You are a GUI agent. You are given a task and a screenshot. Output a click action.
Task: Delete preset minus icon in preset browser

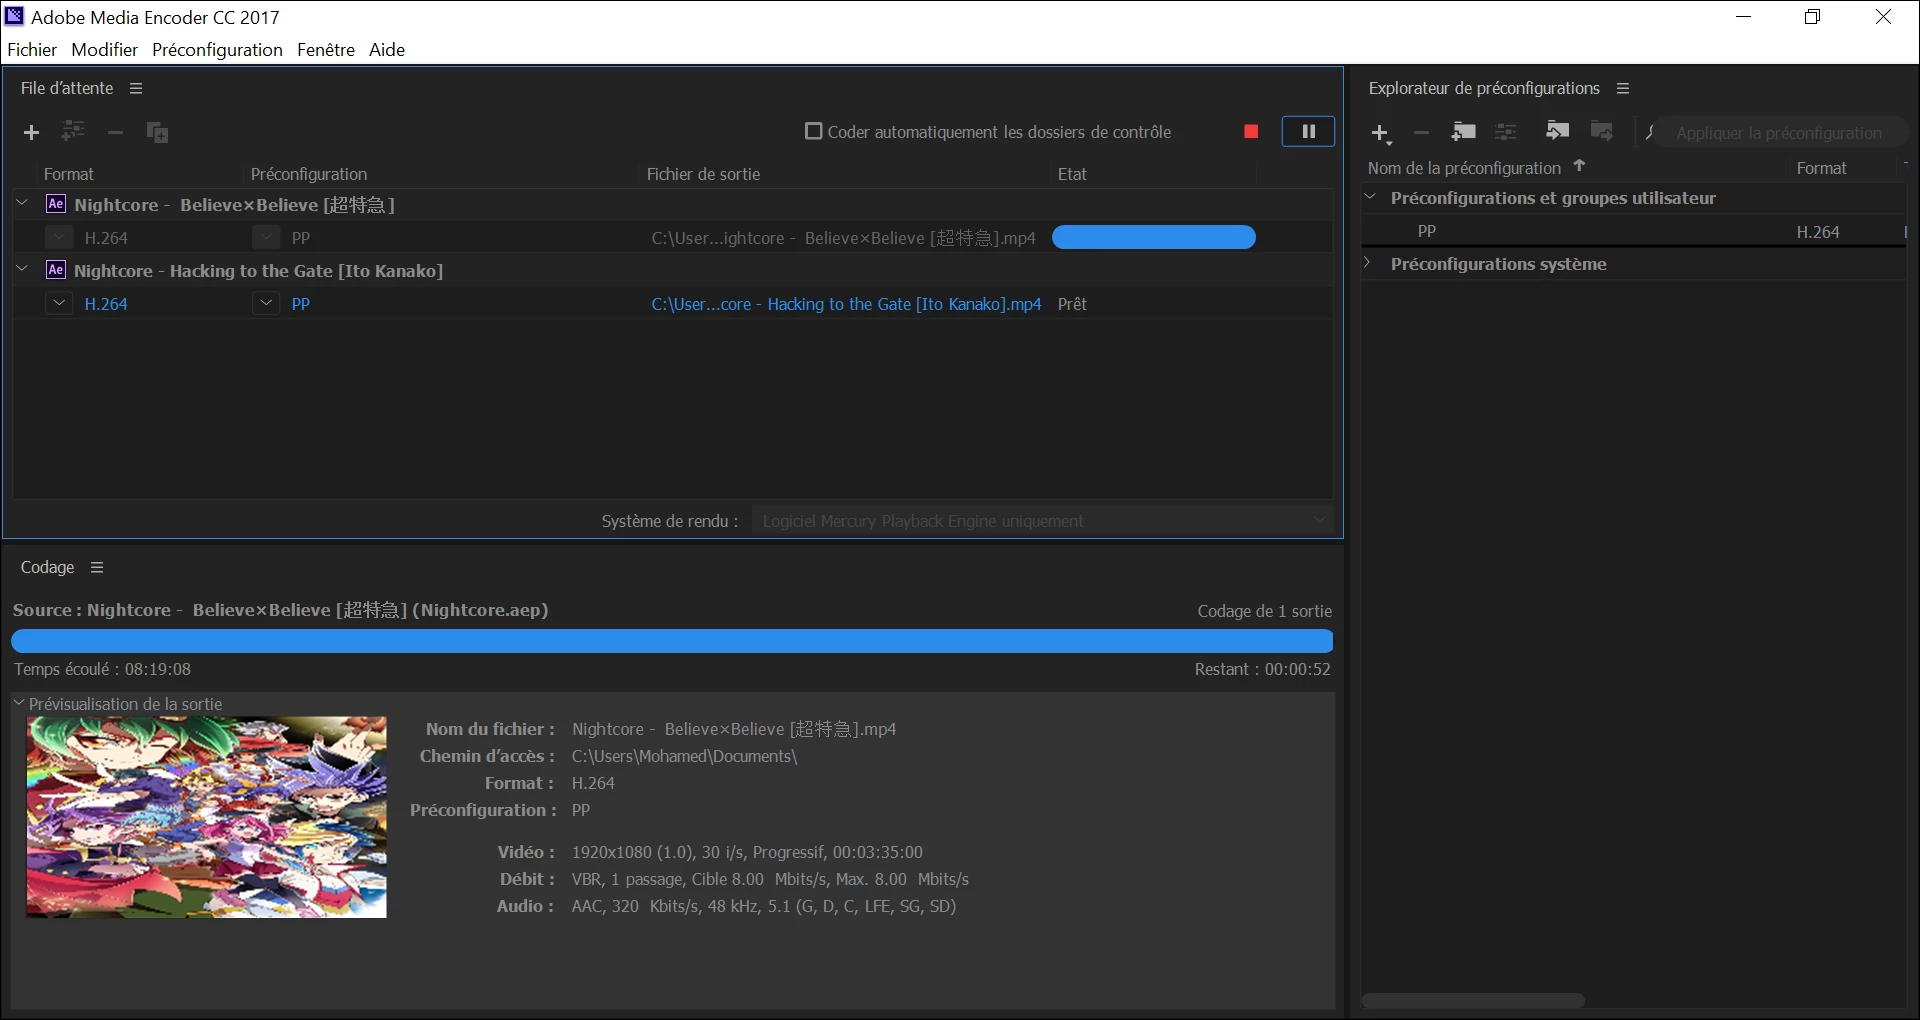[x=1421, y=132]
